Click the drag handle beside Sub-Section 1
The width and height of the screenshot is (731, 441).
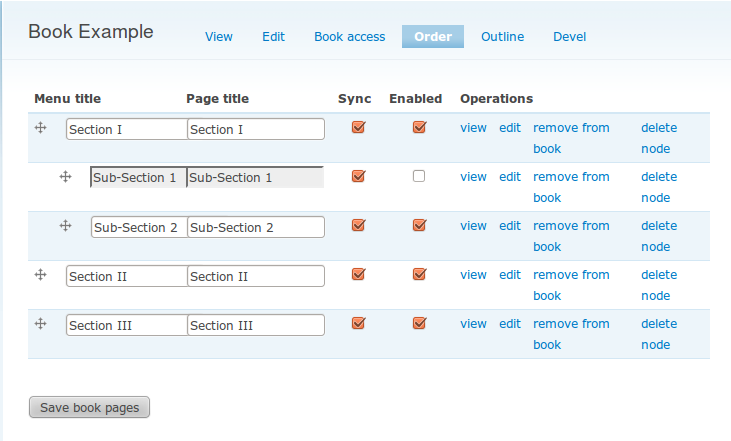65,177
